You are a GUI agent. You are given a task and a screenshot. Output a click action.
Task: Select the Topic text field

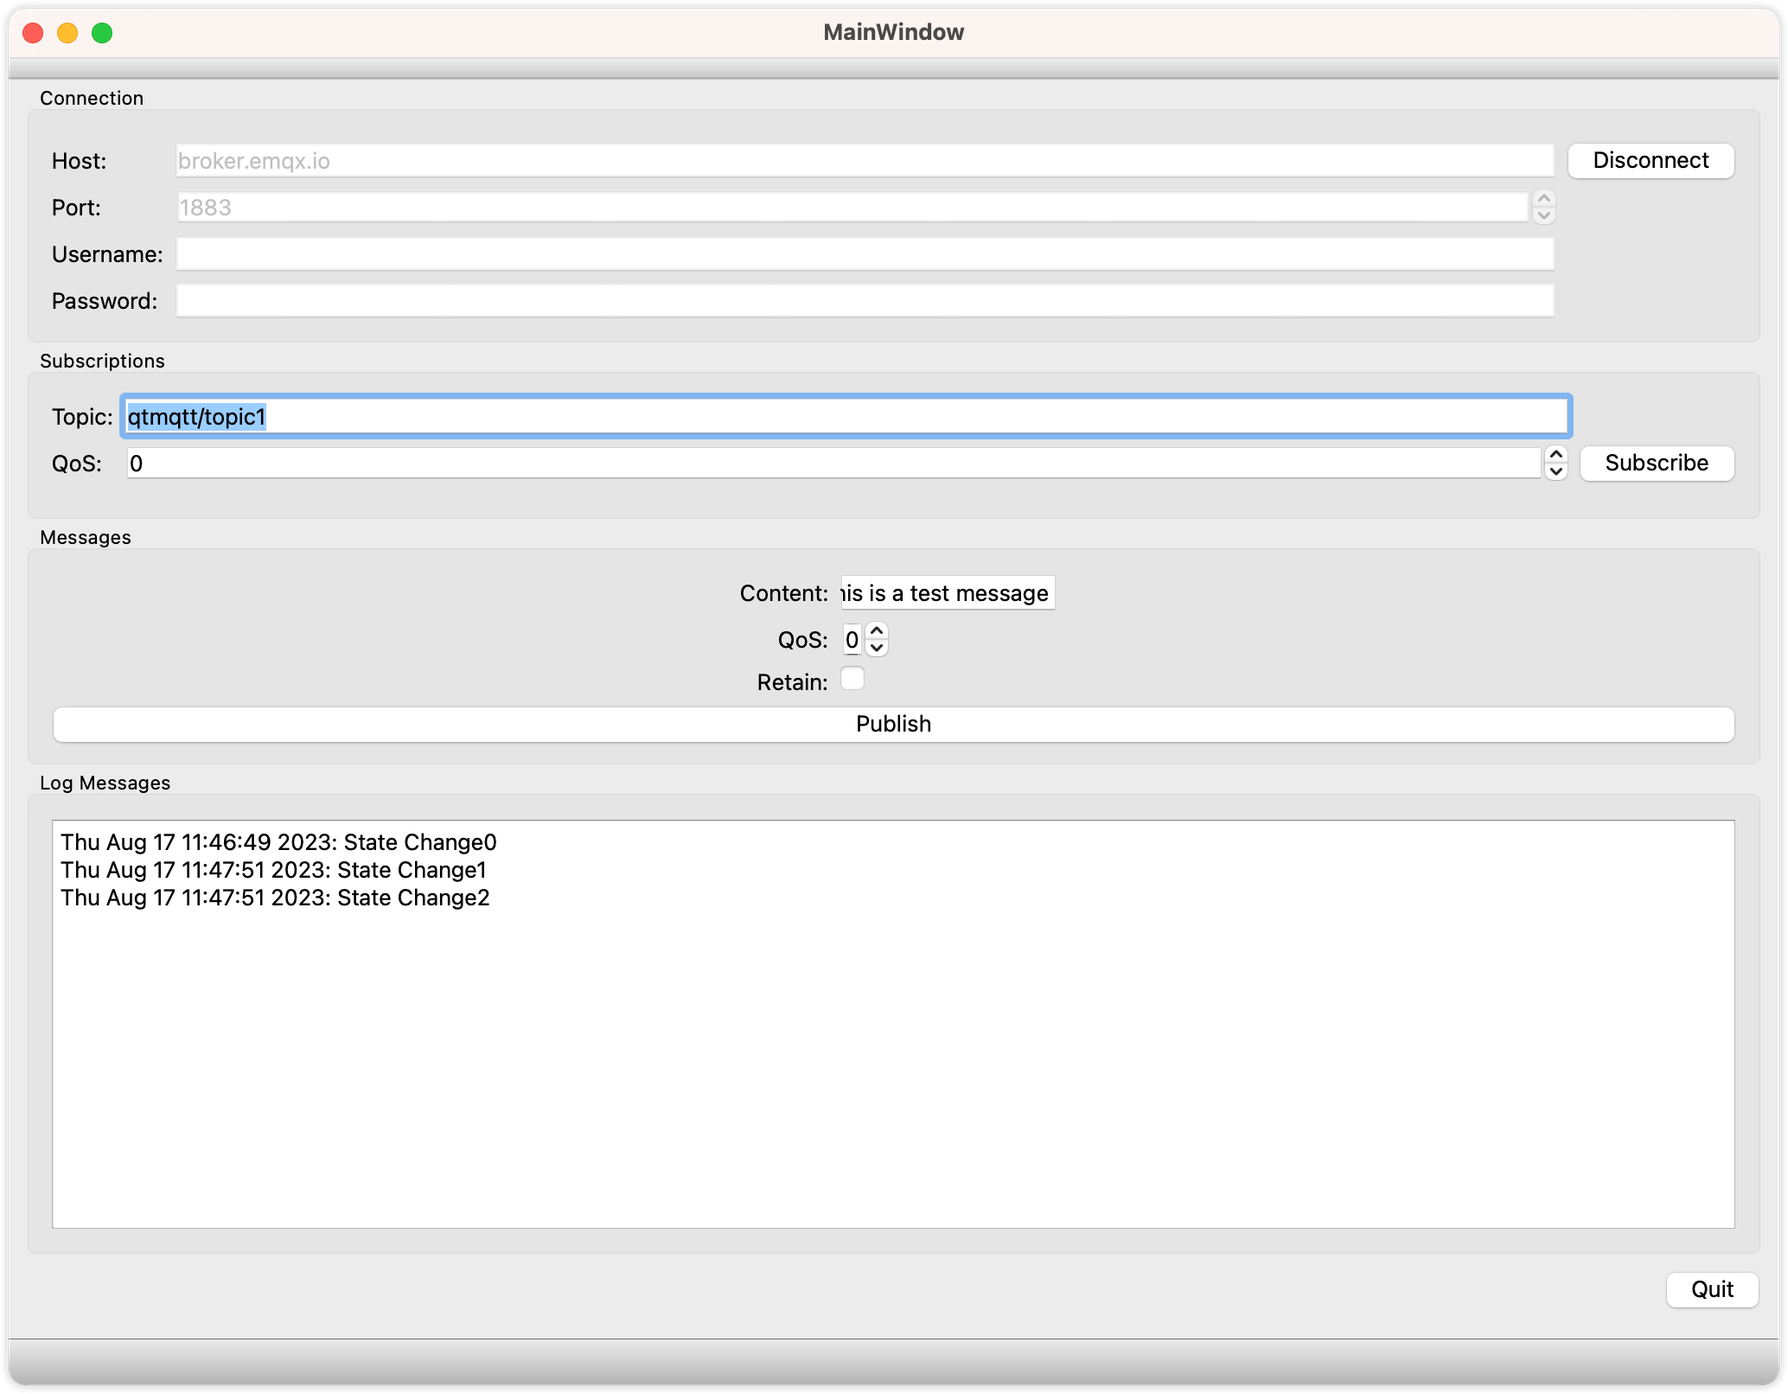pos(845,417)
